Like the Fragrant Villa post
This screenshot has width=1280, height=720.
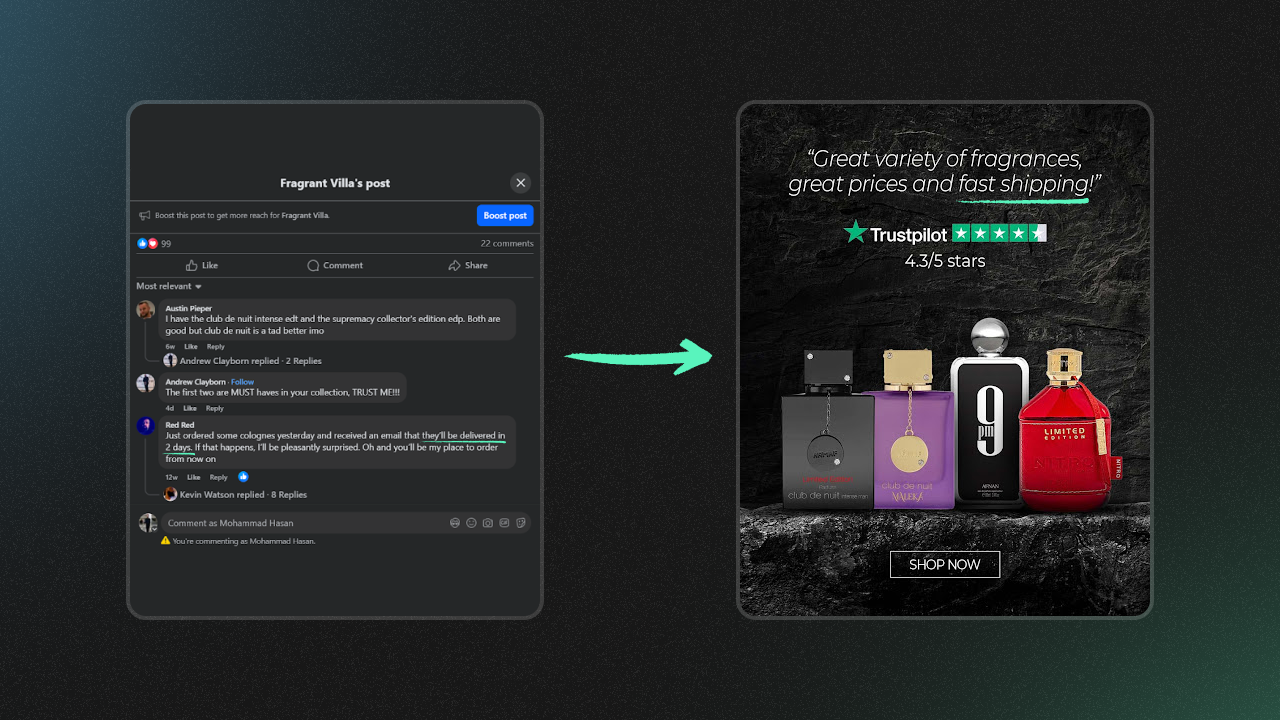(x=202, y=265)
